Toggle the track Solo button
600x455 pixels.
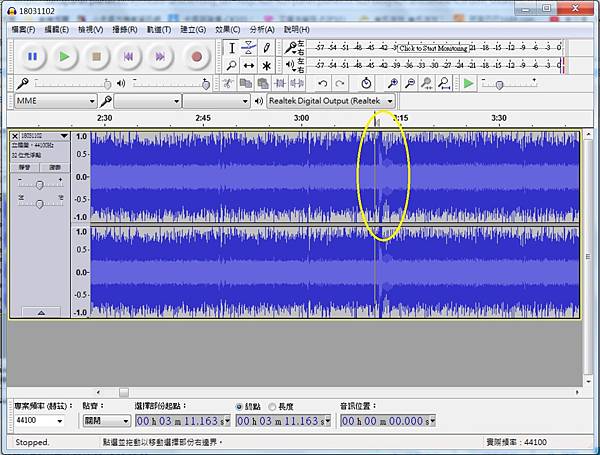pyautogui.click(x=55, y=167)
